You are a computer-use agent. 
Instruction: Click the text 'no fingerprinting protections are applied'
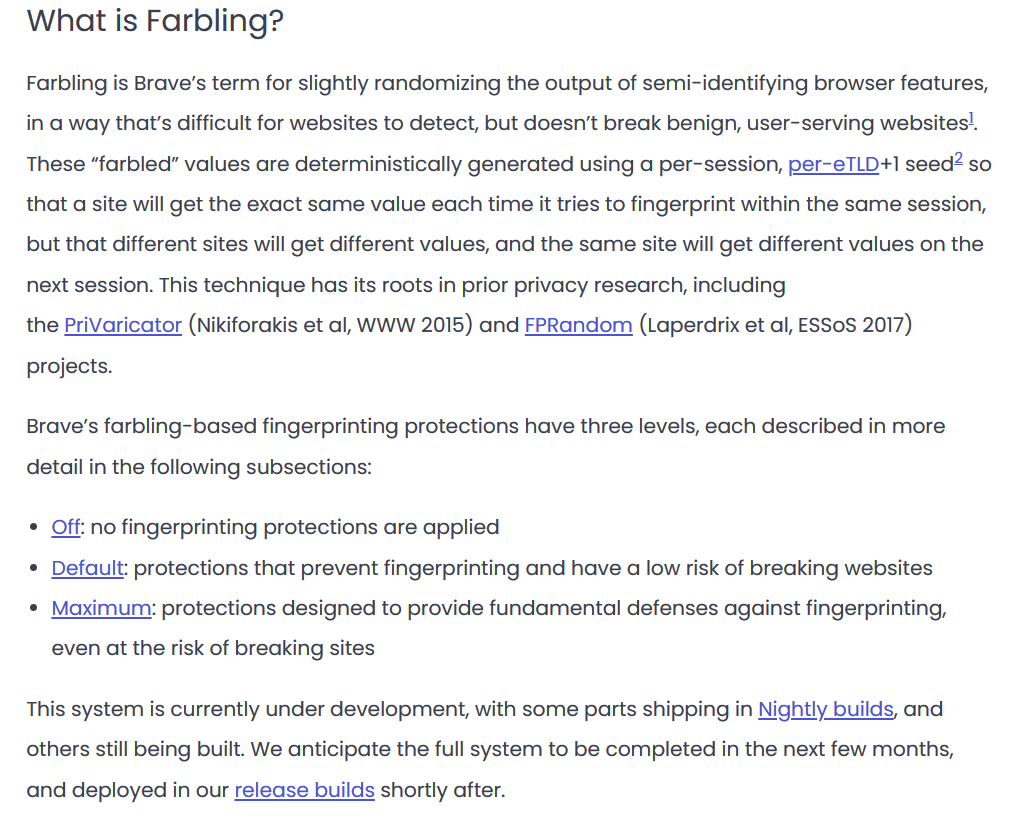pyautogui.click(x=295, y=527)
